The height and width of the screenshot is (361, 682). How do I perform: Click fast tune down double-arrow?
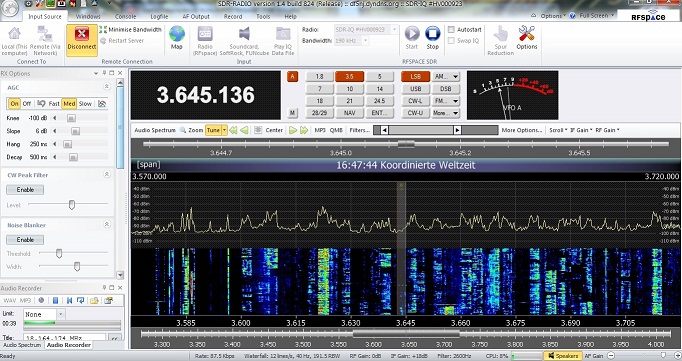[233, 130]
